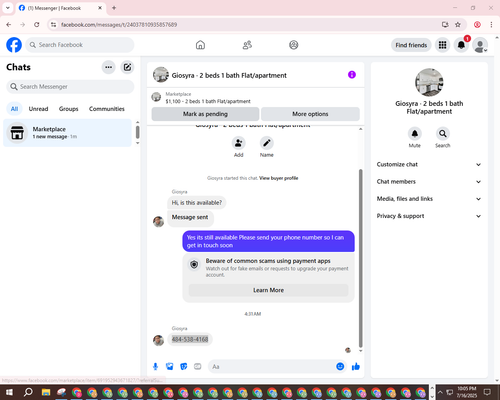Click the purple conversation information icon
The width and height of the screenshot is (500, 400).
pos(352,75)
